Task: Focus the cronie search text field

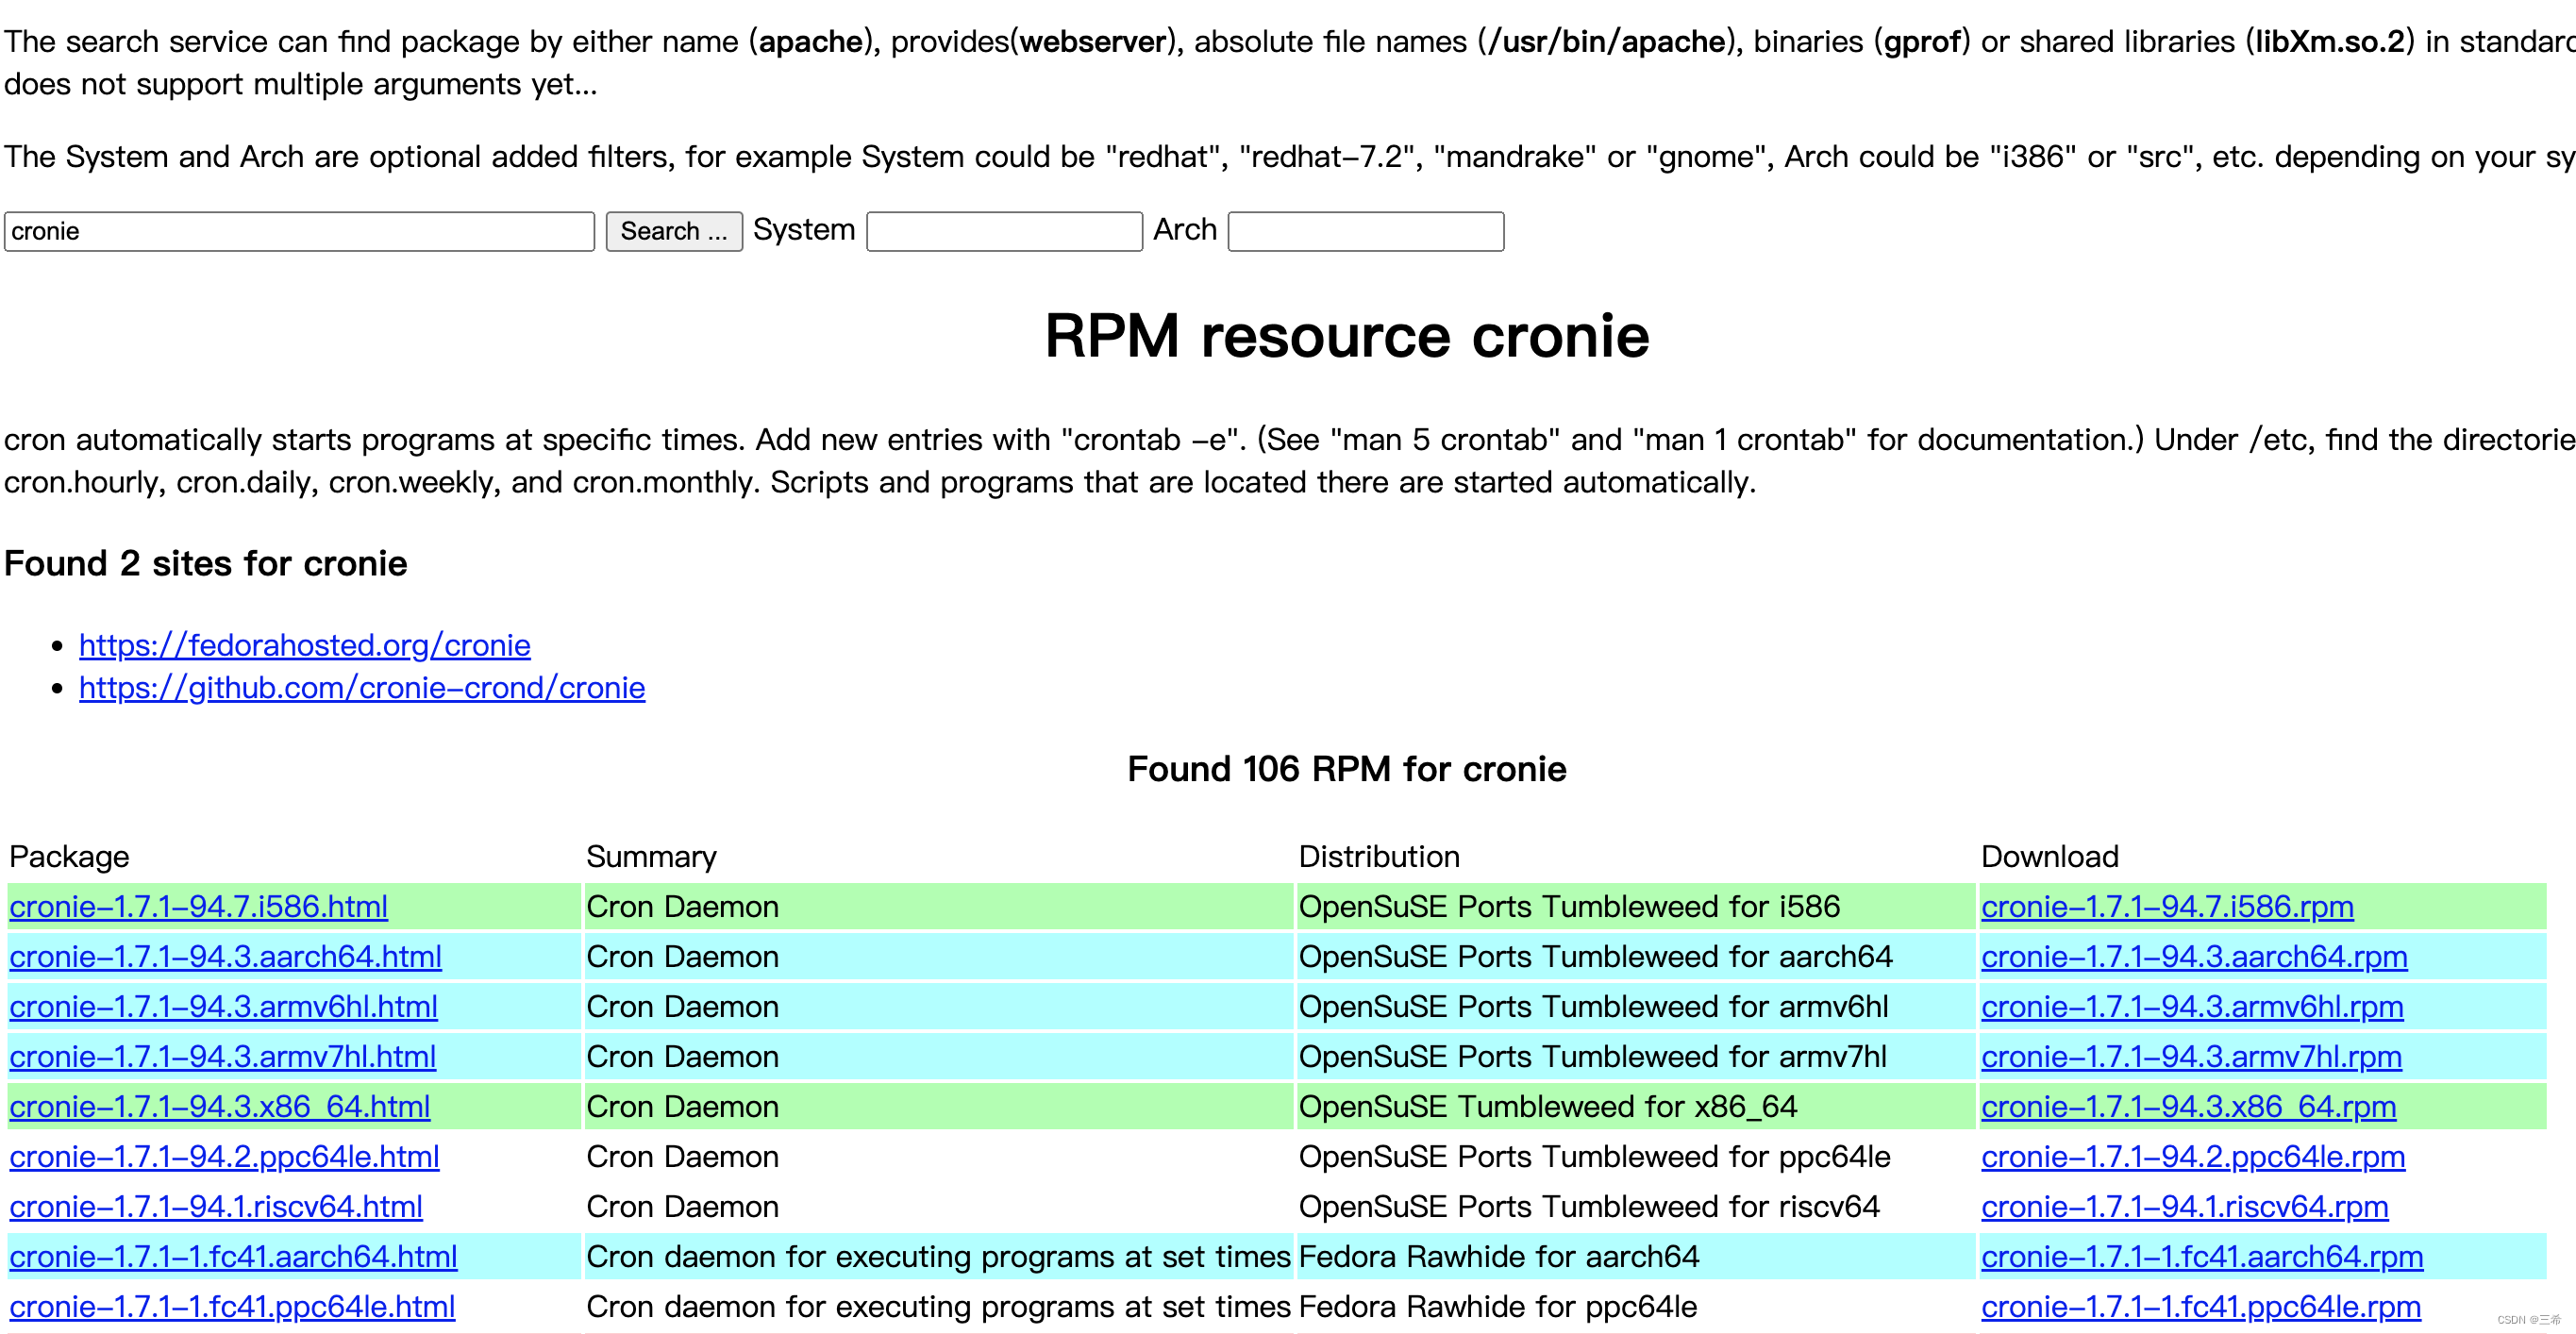Action: pyautogui.click(x=299, y=231)
